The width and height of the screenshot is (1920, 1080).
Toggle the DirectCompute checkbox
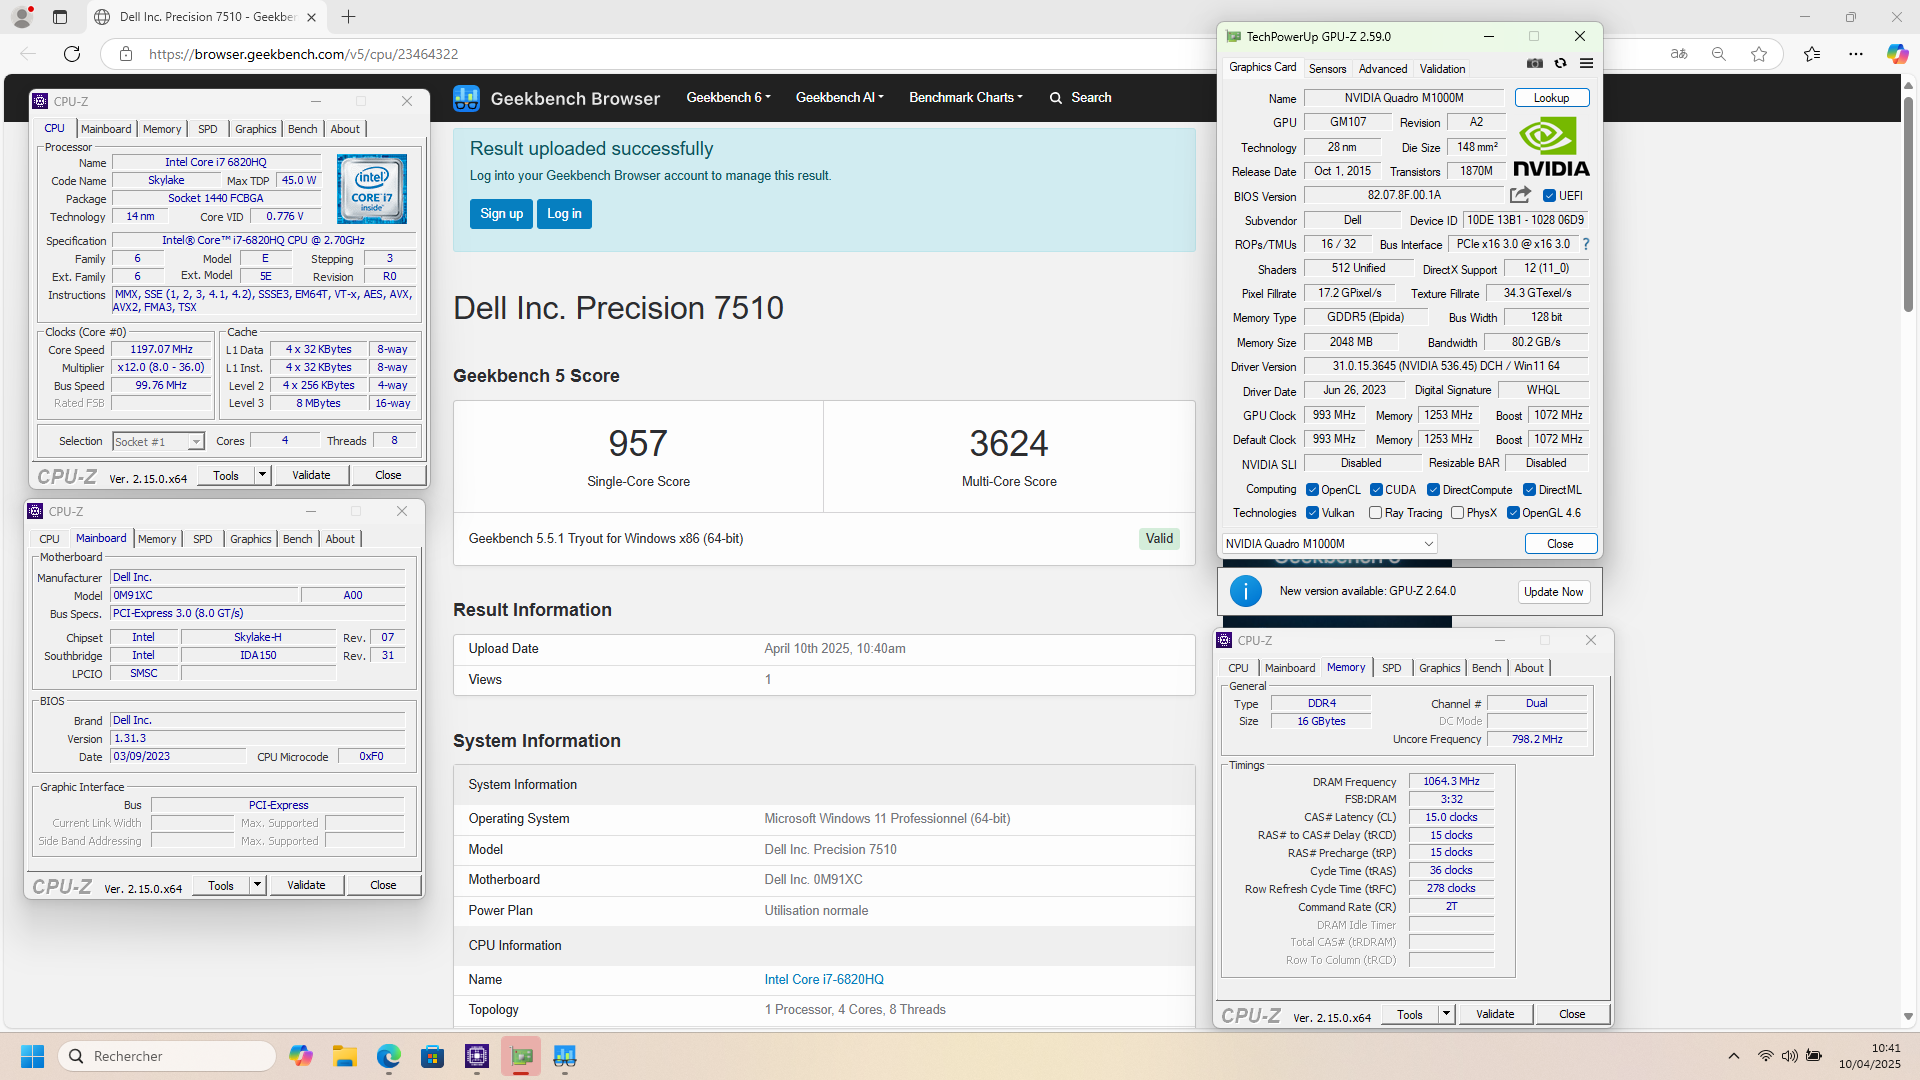coord(1433,490)
